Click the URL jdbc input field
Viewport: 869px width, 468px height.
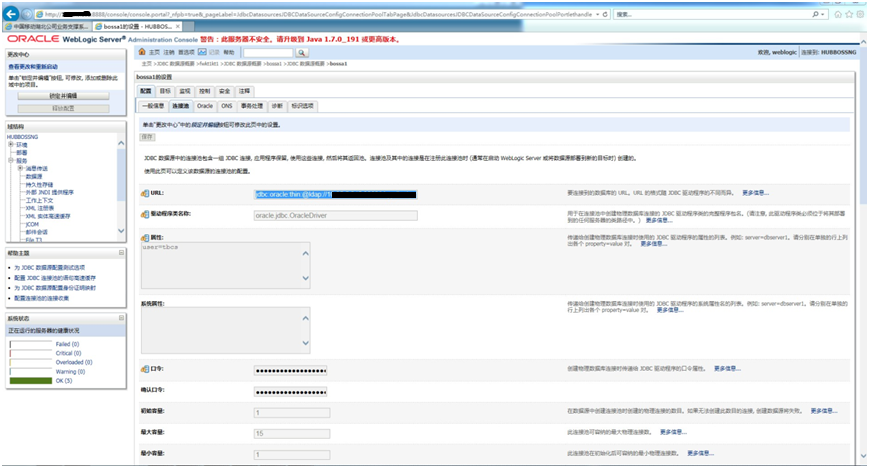click(335, 195)
